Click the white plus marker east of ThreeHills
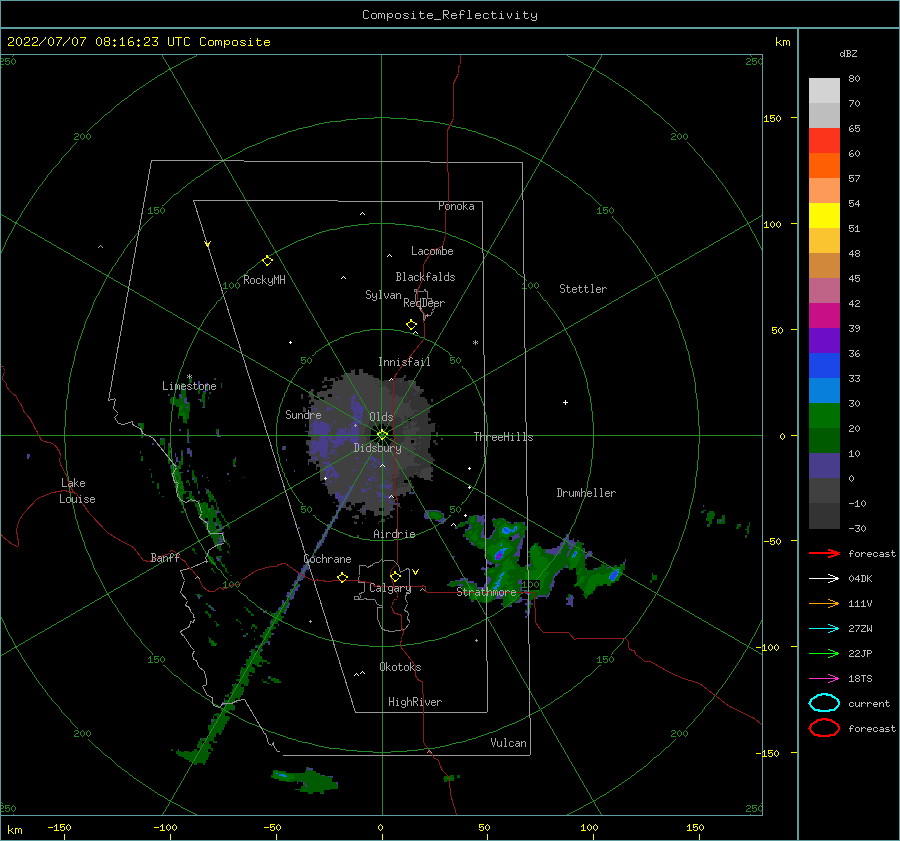900x841 pixels. coord(565,402)
